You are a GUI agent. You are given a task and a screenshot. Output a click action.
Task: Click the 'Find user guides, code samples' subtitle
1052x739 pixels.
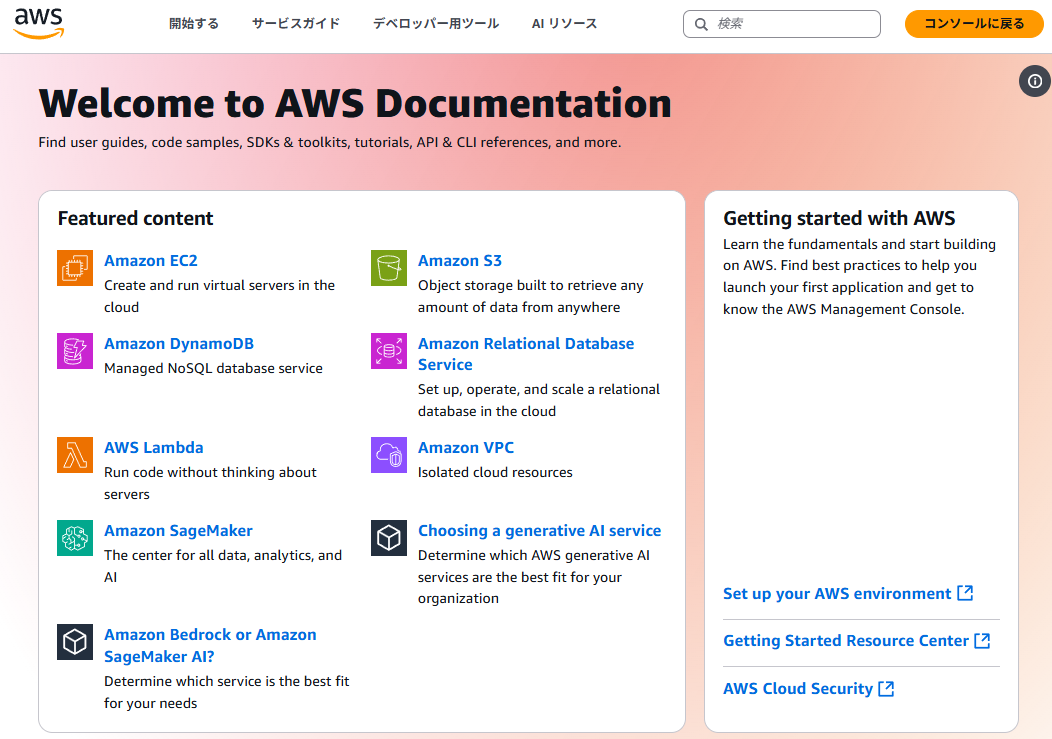point(329,142)
